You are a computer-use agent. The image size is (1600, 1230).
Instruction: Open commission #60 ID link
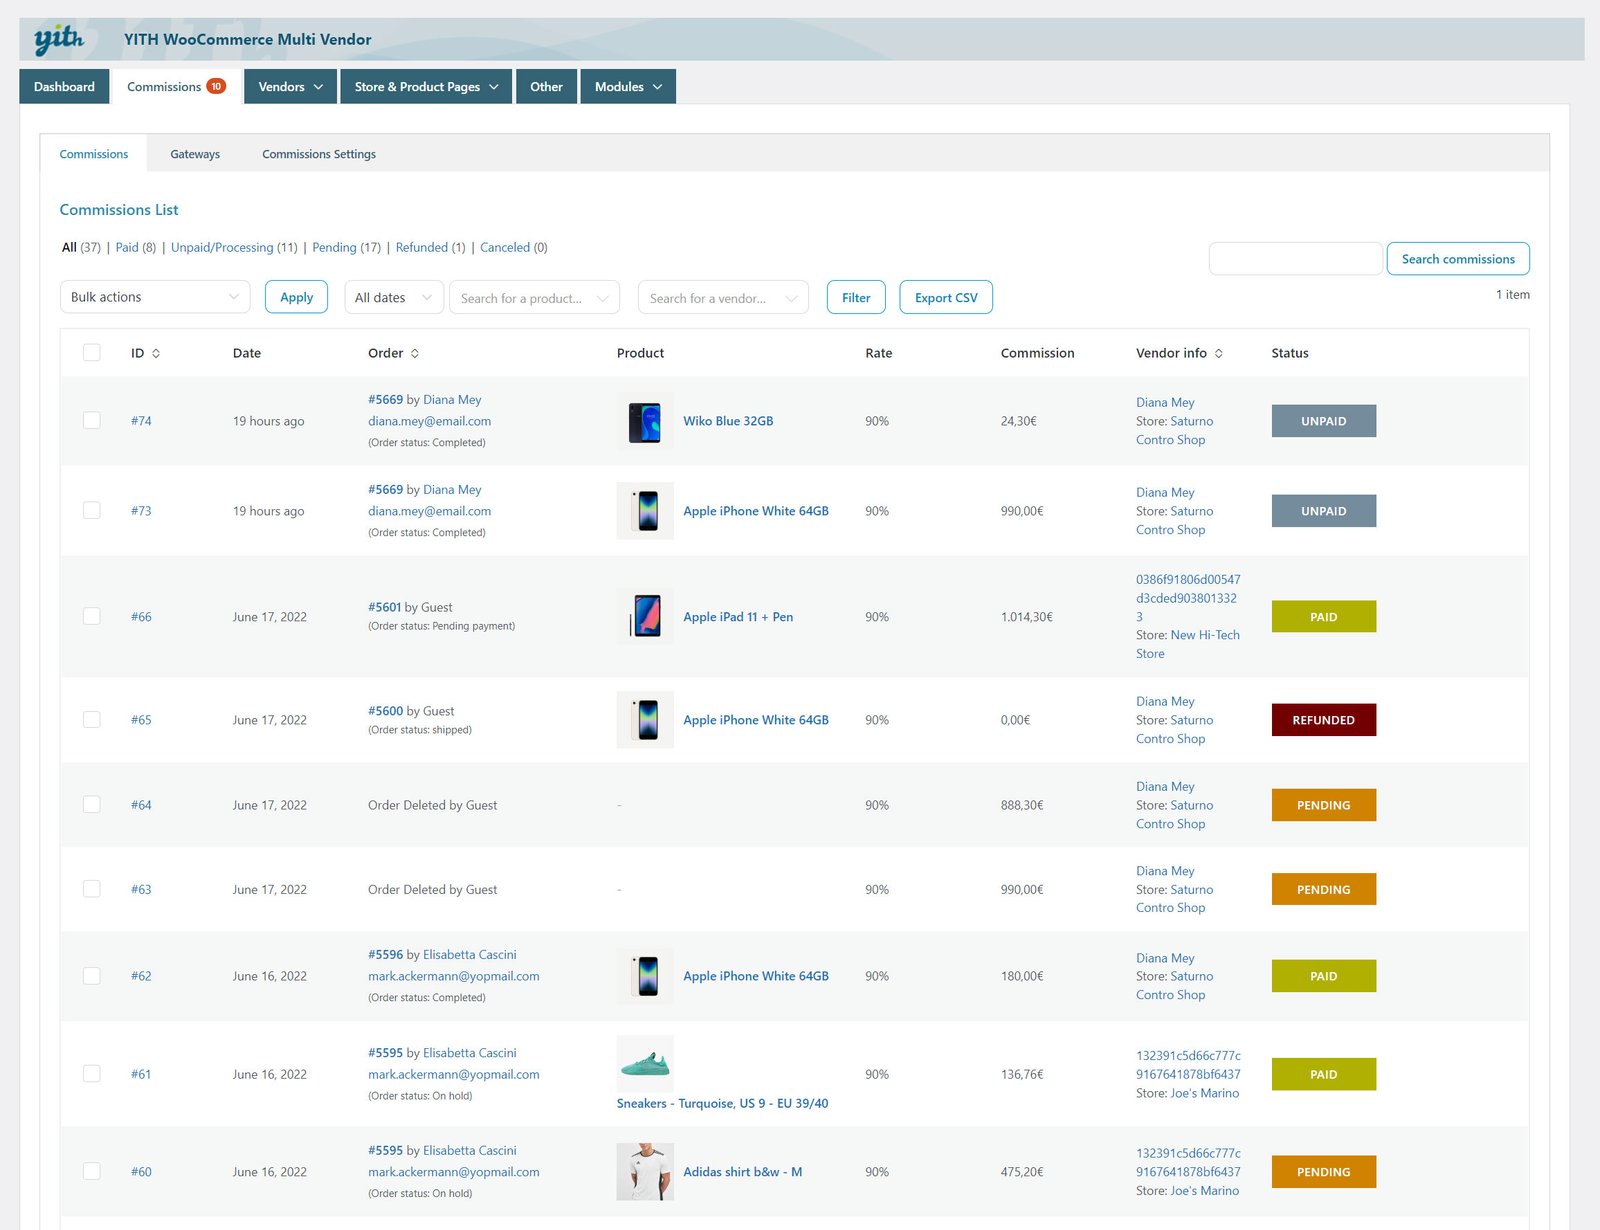141,1172
